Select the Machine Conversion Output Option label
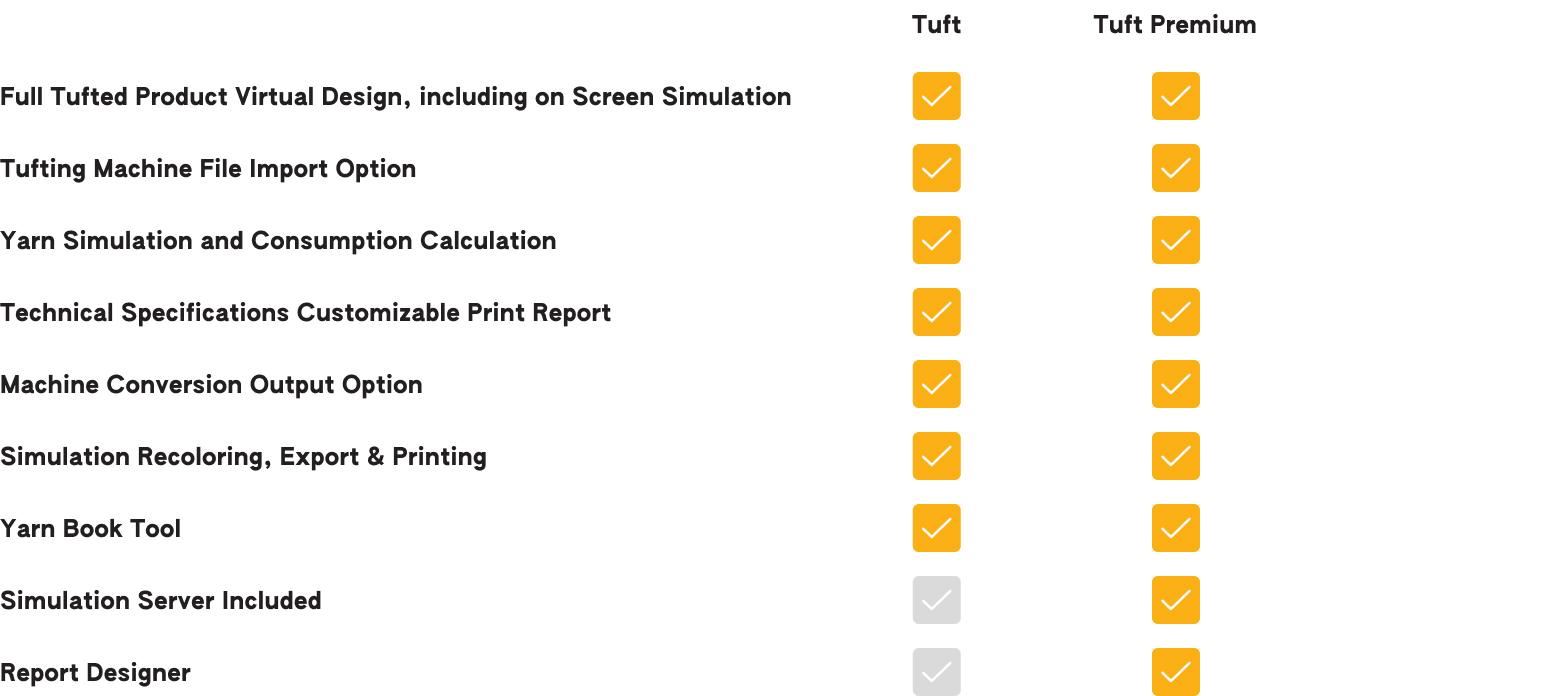Viewport: 1560px width, 696px height. [x=211, y=385]
